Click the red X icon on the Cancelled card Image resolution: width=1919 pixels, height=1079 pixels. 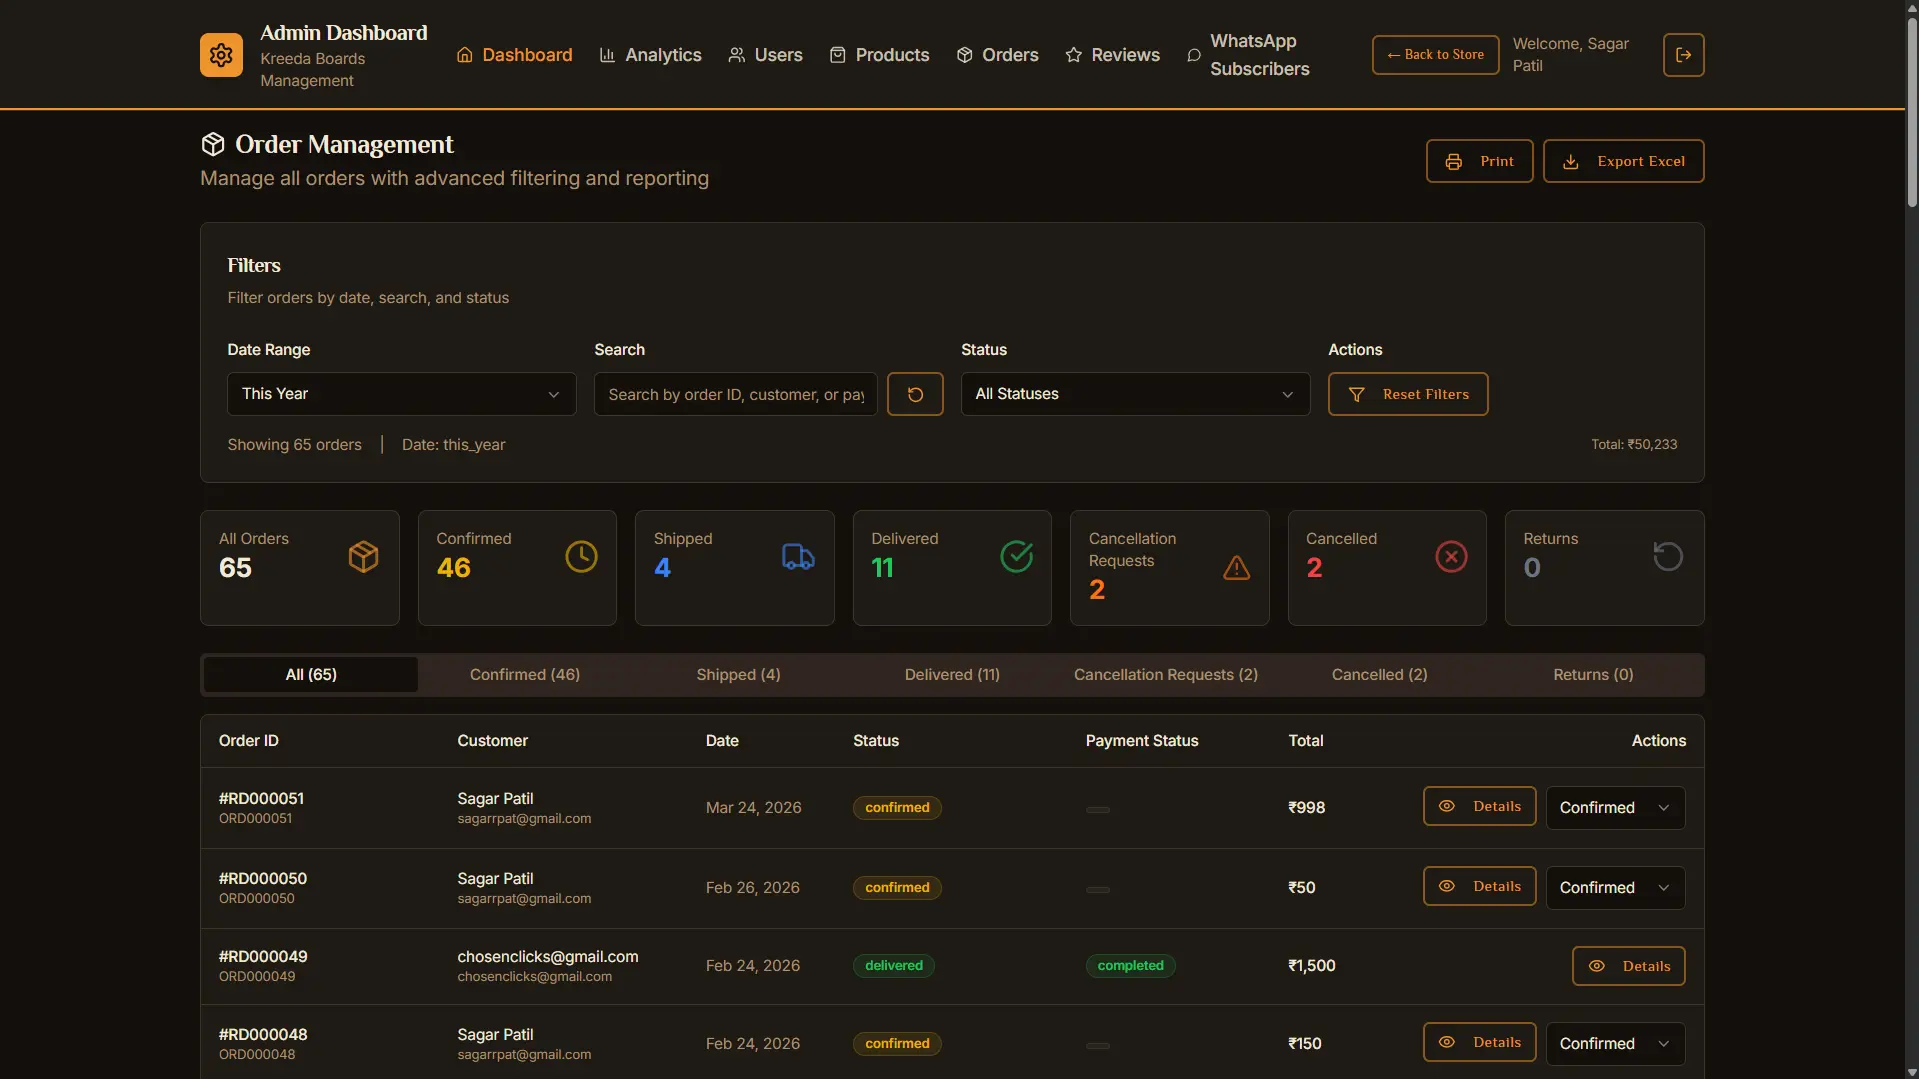pyautogui.click(x=1451, y=556)
